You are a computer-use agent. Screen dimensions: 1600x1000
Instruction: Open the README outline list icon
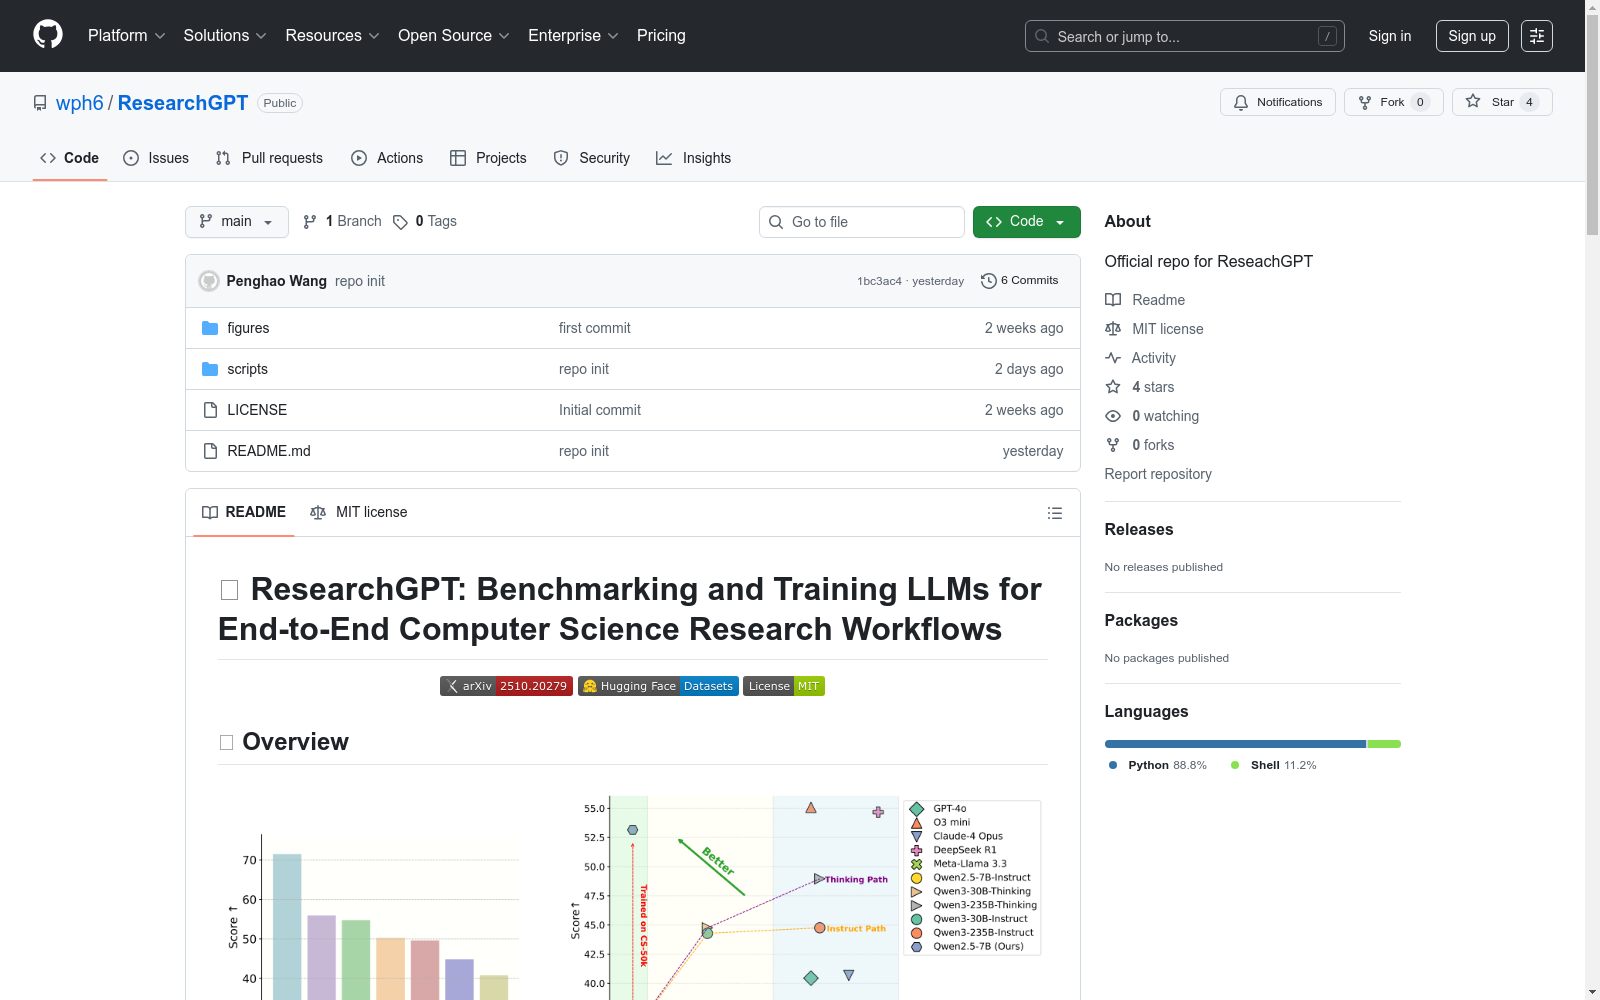tap(1055, 513)
